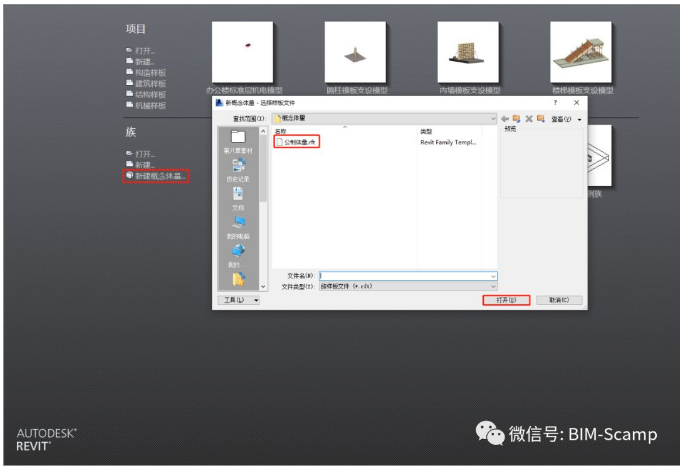Click 新建... under the 项目 section
The width and height of the screenshot is (687, 471).
[145, 62]
